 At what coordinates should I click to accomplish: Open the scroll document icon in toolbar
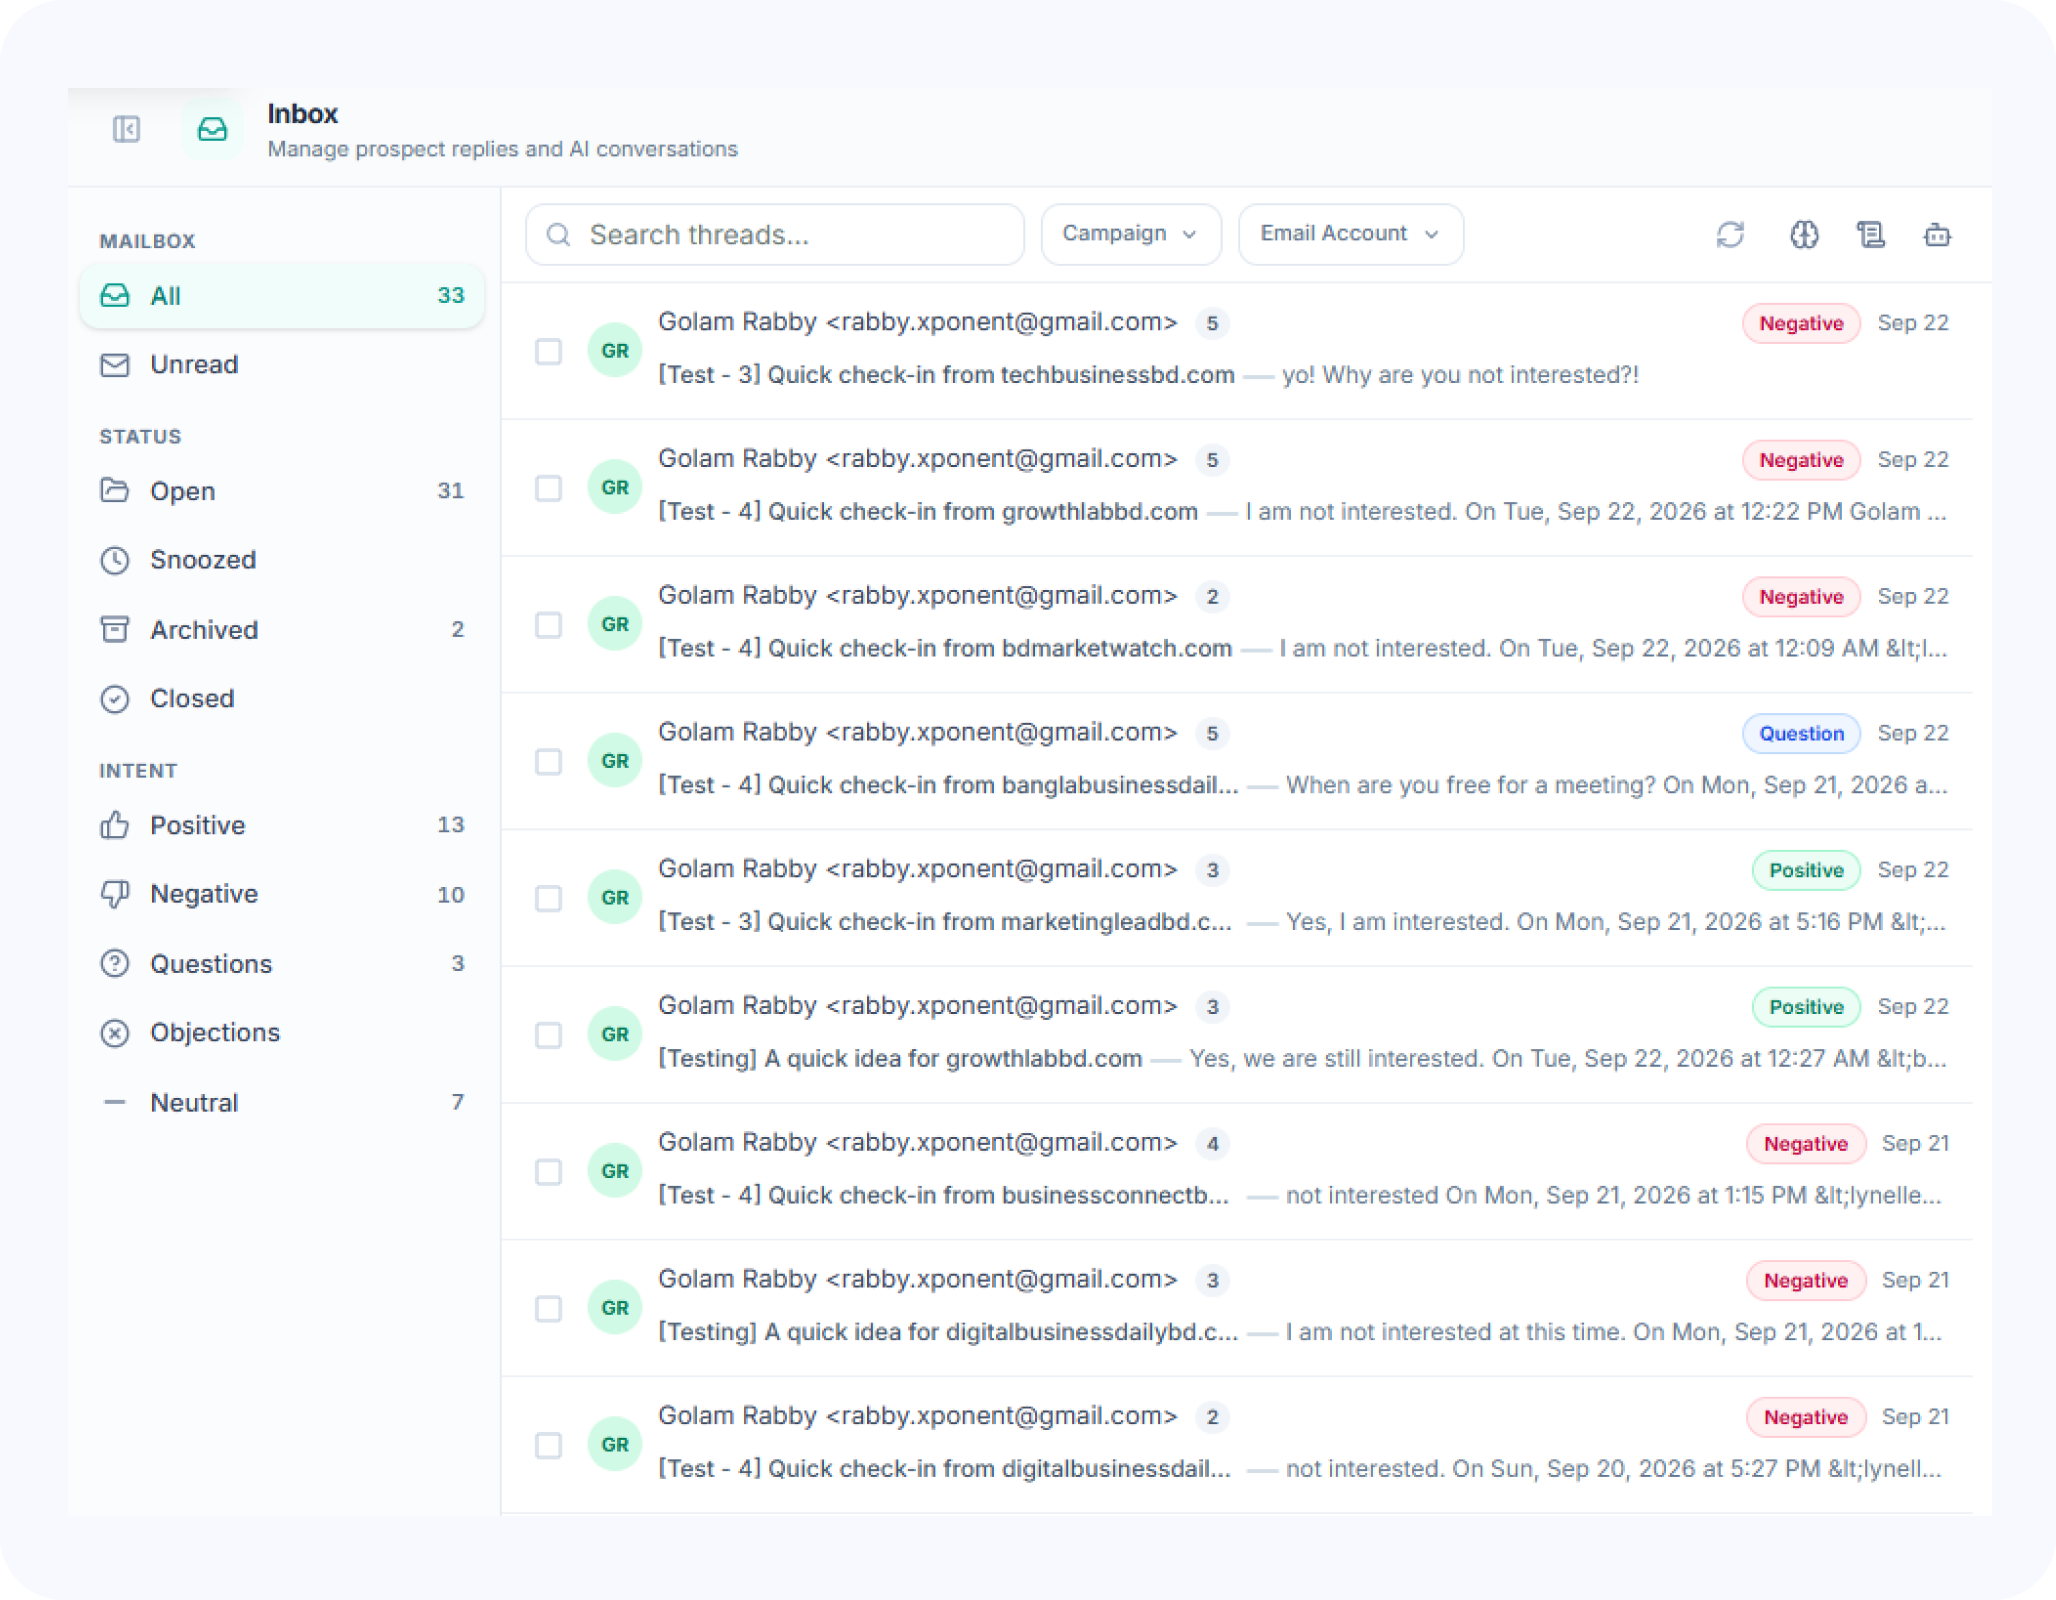[1871, 235]
